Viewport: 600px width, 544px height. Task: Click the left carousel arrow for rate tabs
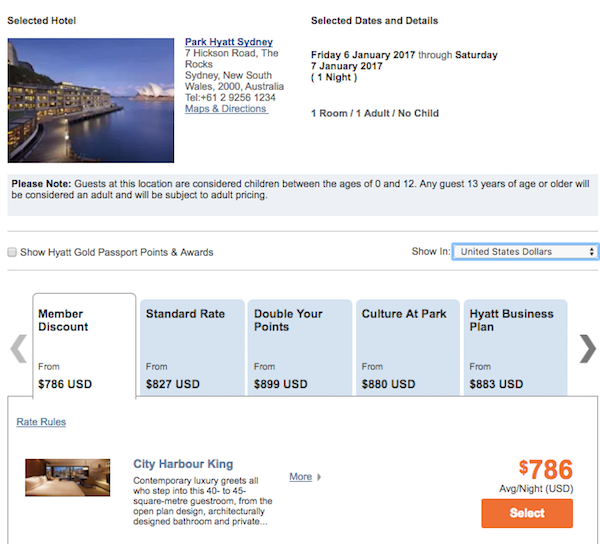18,349
